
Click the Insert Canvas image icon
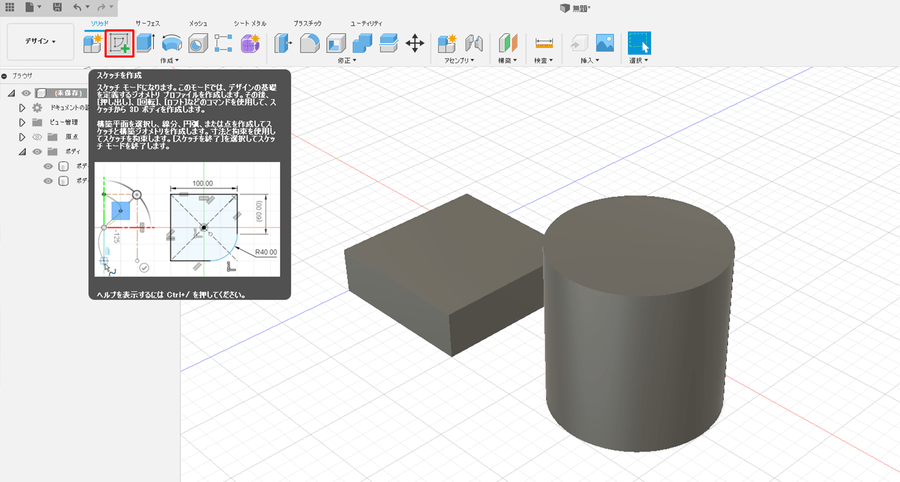[605, 43]
